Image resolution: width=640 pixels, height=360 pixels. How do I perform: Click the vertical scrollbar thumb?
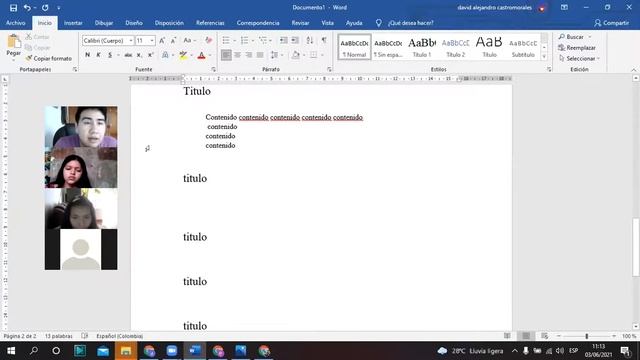pyautogui.click(x=636, y=248)
